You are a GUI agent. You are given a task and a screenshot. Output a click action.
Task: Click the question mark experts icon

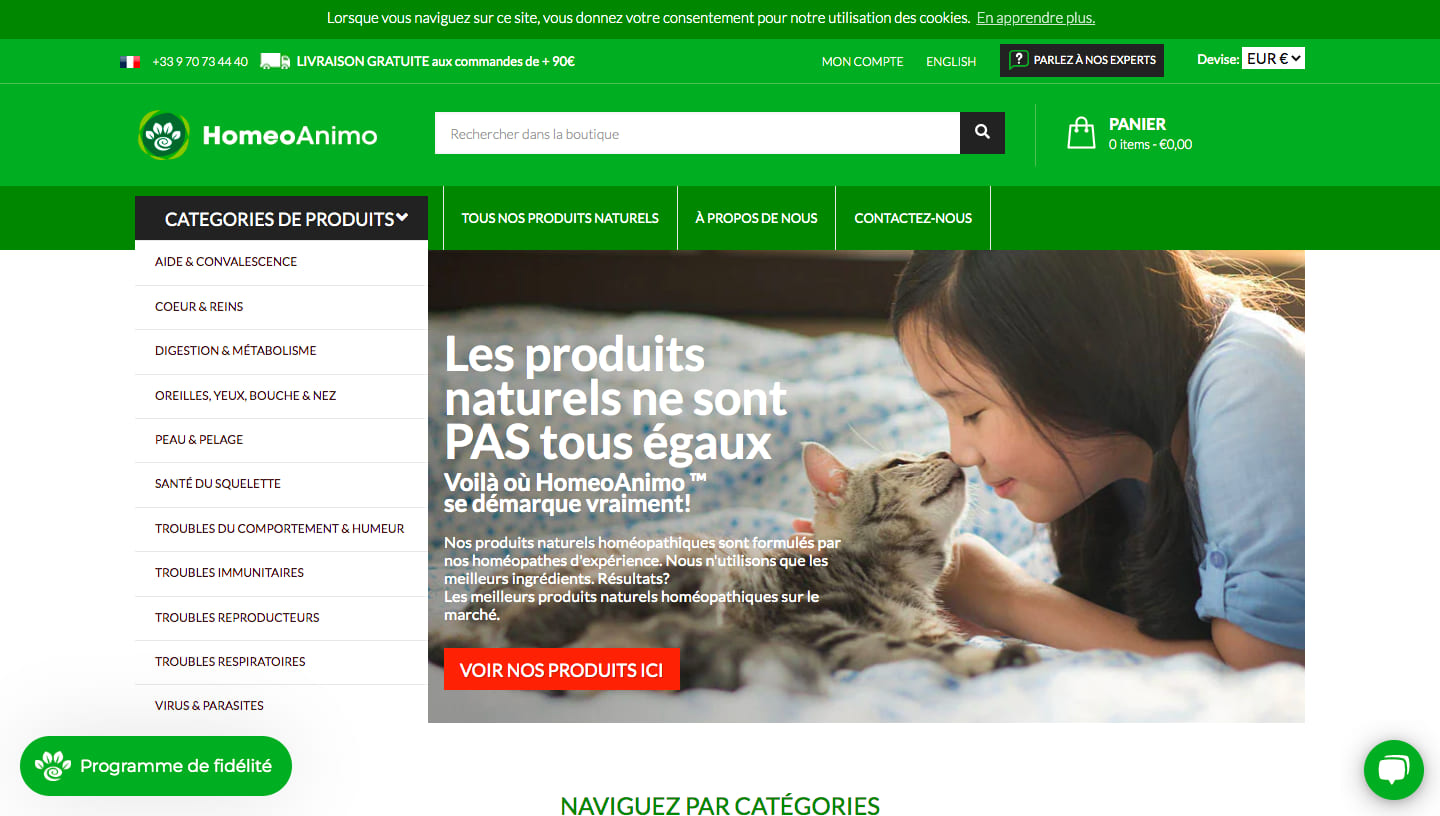1019,60
